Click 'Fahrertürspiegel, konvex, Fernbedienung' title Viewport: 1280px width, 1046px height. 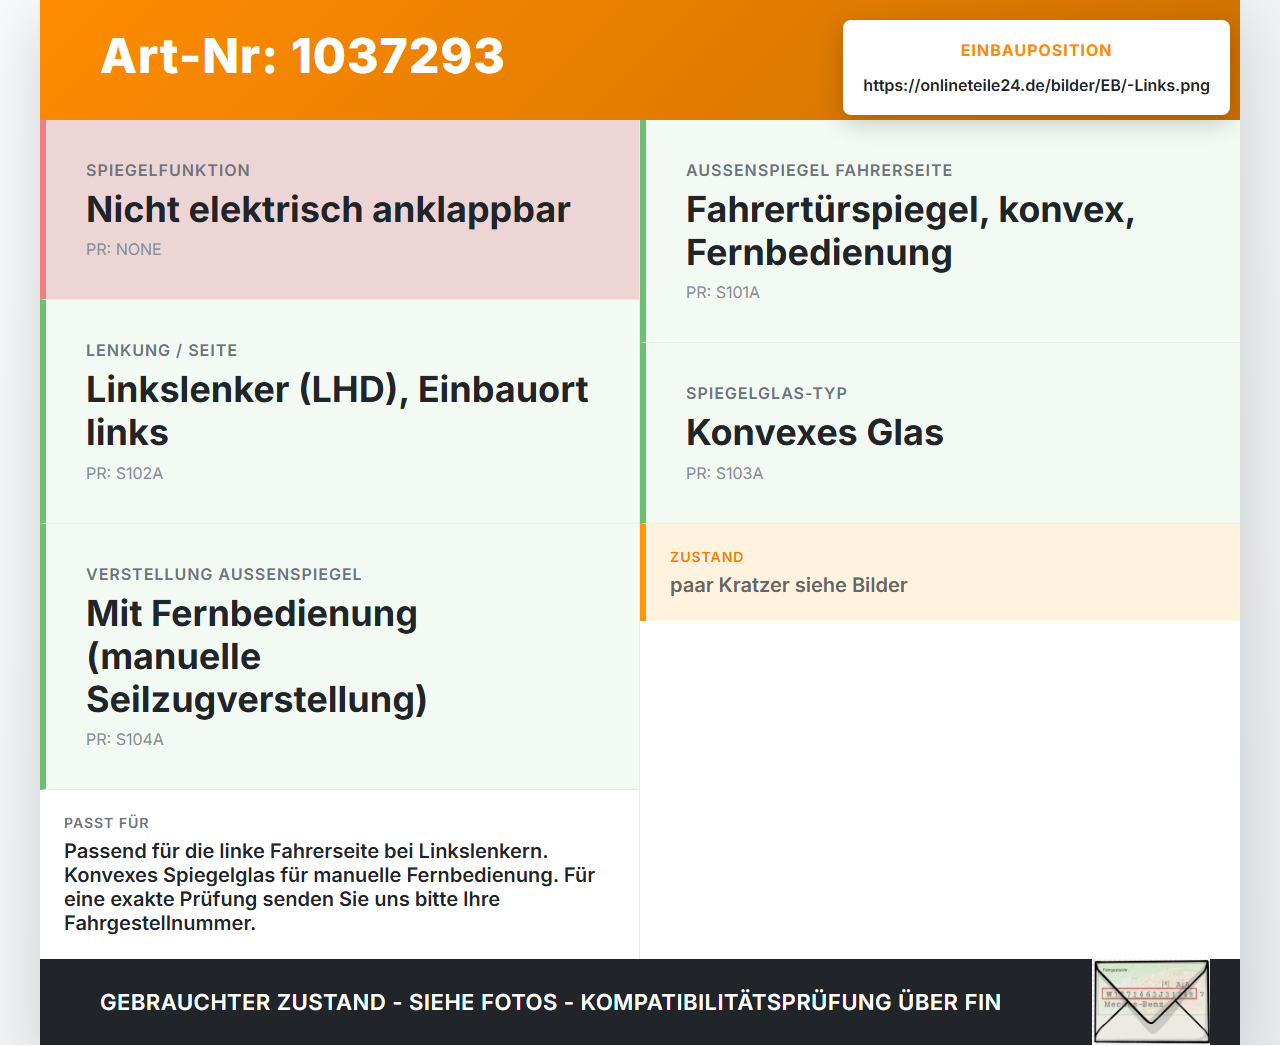[910, 231]
